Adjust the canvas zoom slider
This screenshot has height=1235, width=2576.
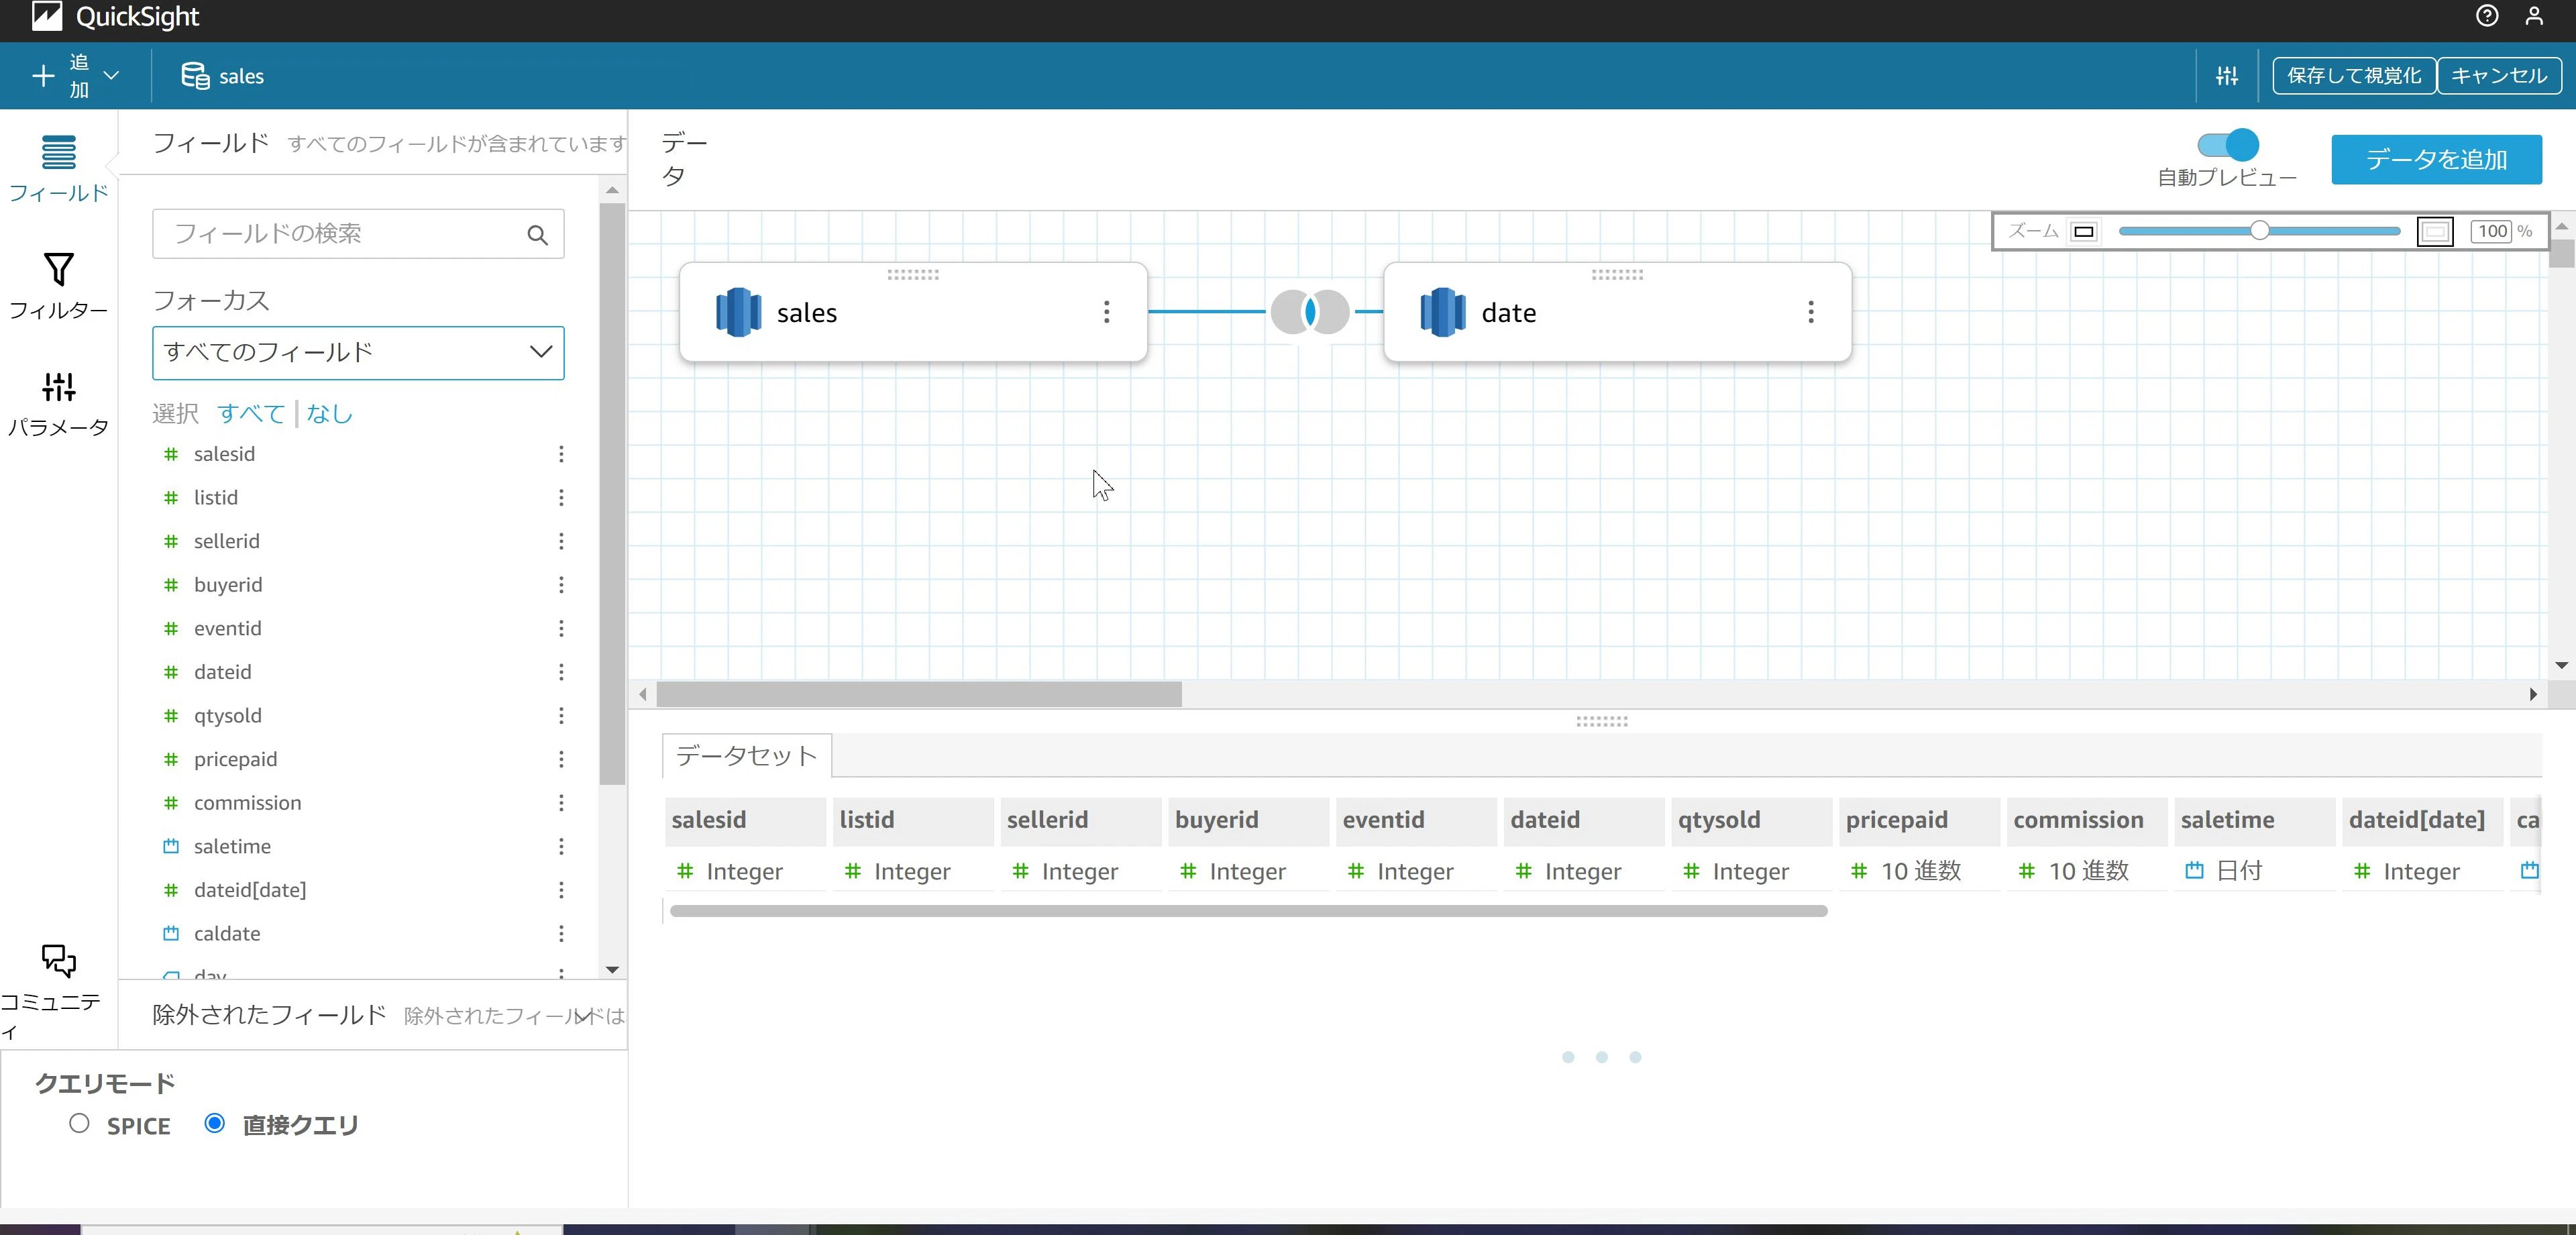[x=2259, y=231]
